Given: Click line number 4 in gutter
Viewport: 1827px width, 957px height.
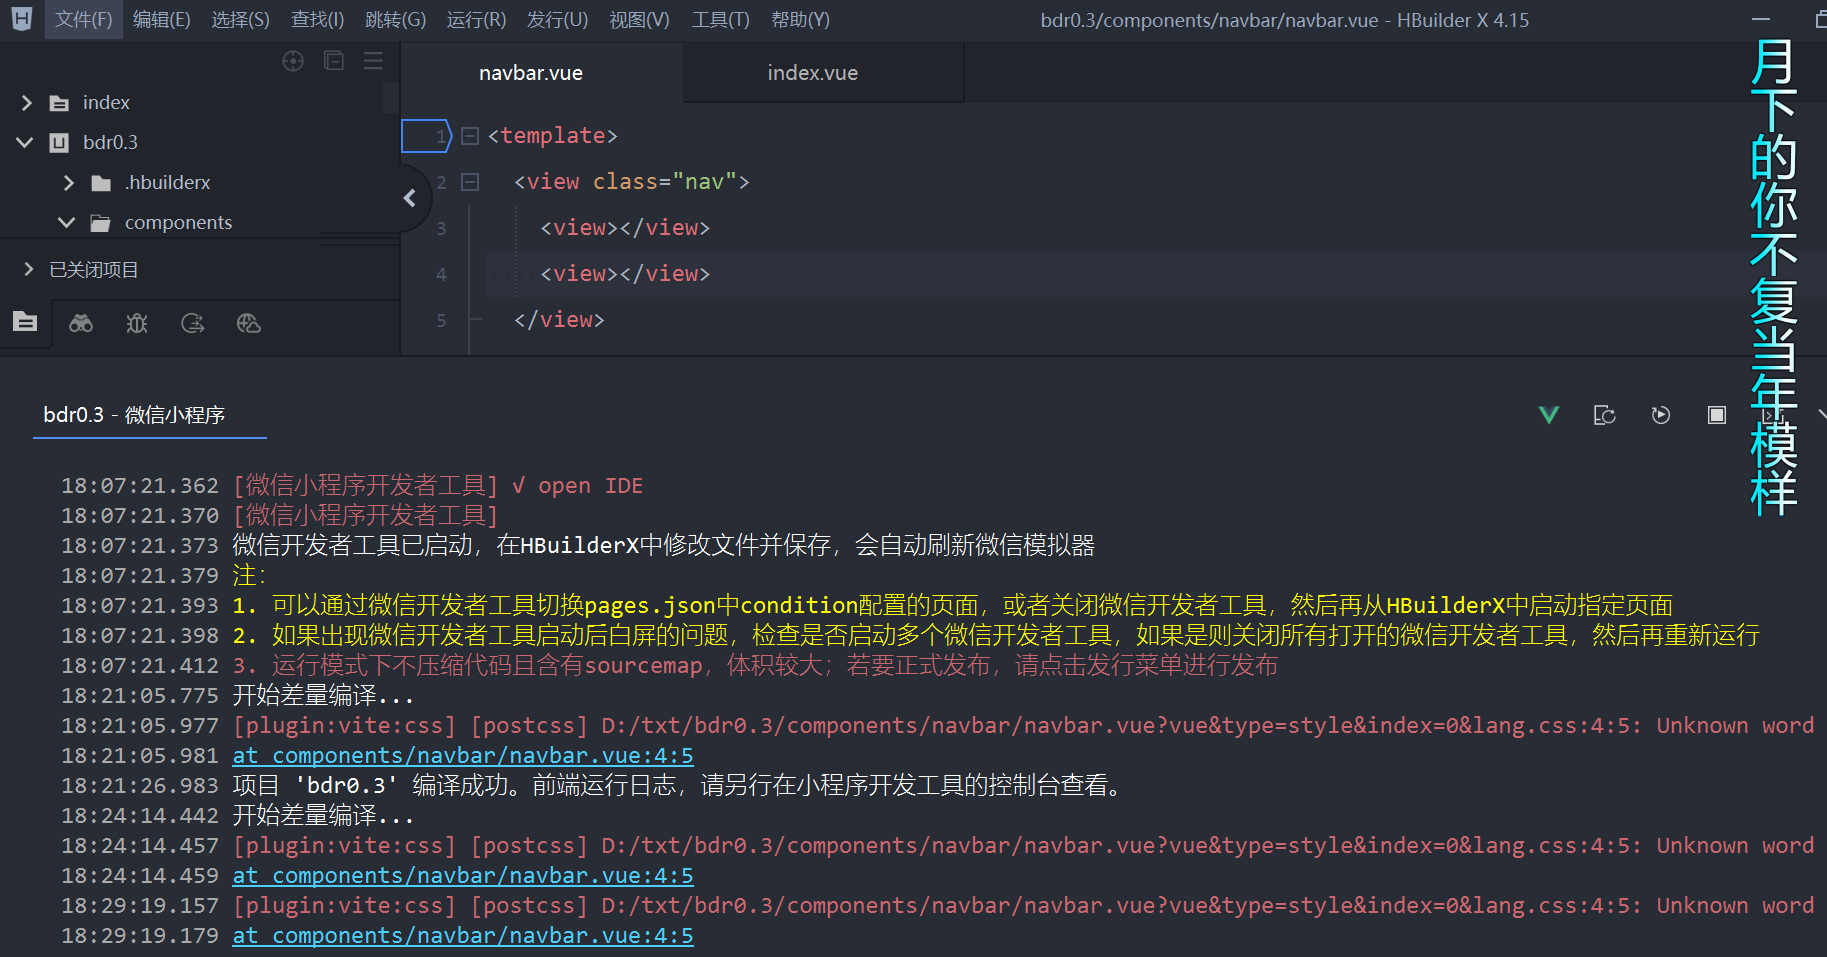Looking at the screenshot, I should (441, 274).
